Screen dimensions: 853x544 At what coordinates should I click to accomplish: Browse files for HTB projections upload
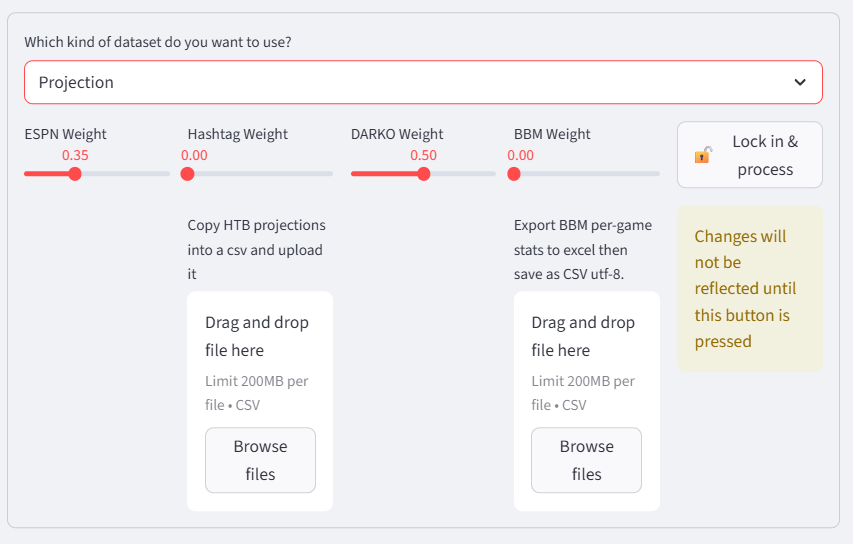(x=260, y=460)
